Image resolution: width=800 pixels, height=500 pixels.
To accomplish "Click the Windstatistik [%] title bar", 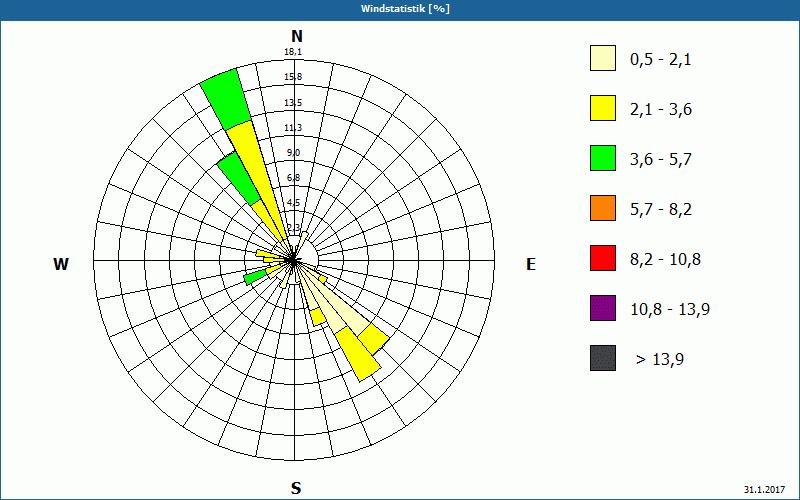I will click(400, 9).
